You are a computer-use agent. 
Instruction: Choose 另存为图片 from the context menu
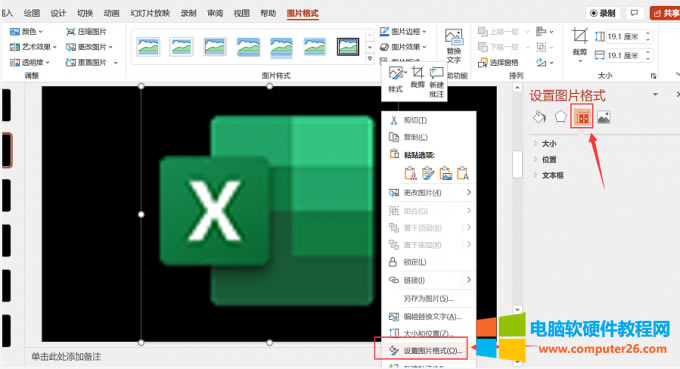click(428, 298)
